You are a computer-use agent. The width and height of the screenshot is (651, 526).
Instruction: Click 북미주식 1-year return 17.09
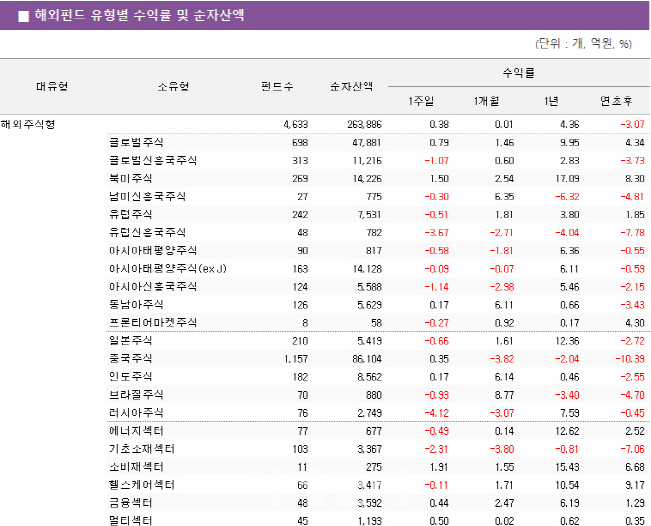[567, 179]
